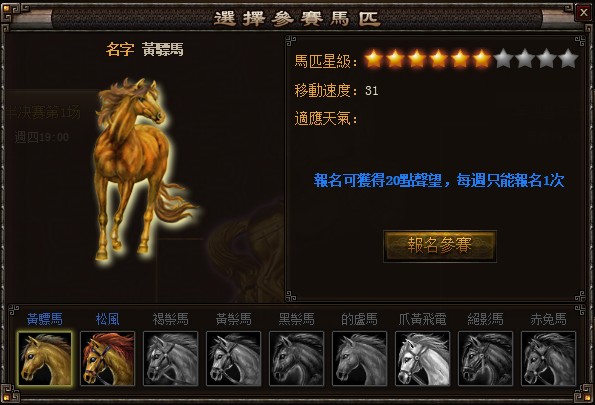
Task: Click the first gold star rating
Action: (373, 59)
